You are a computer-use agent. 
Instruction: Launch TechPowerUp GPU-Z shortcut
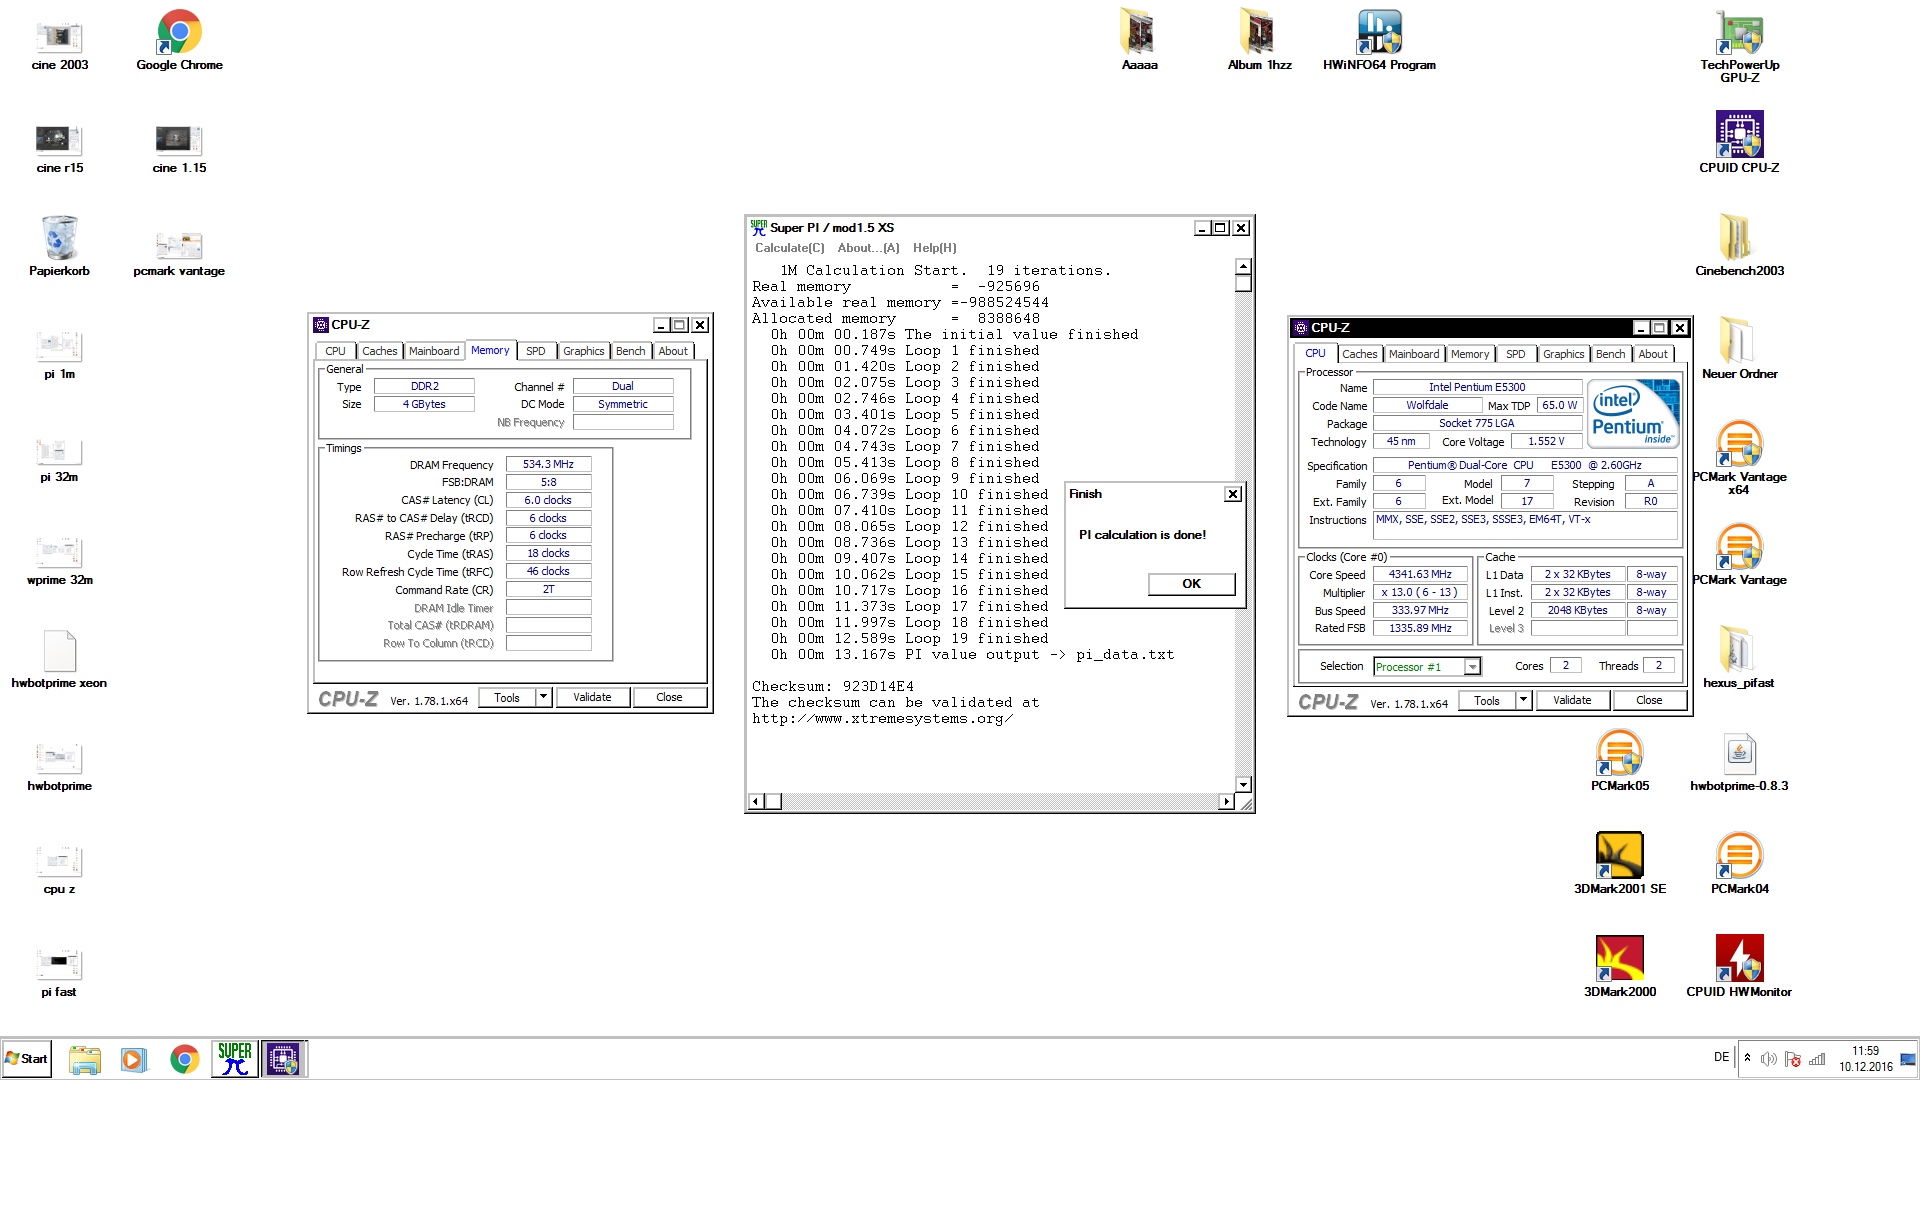coord(1740,46)
